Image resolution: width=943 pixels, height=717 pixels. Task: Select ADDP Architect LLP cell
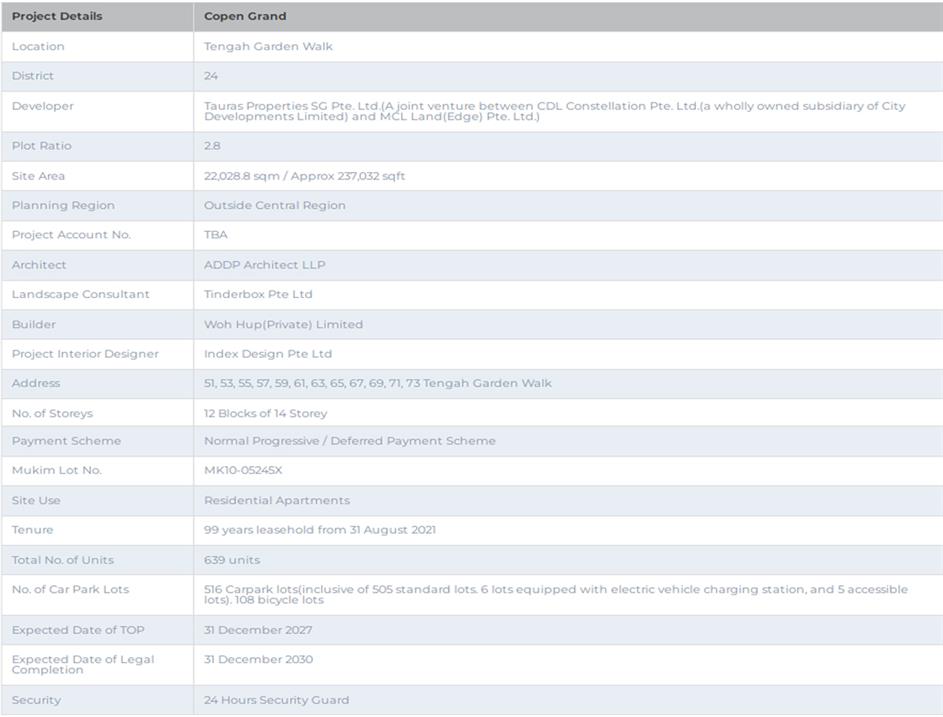pyautogui.click(x=264, y=265)
